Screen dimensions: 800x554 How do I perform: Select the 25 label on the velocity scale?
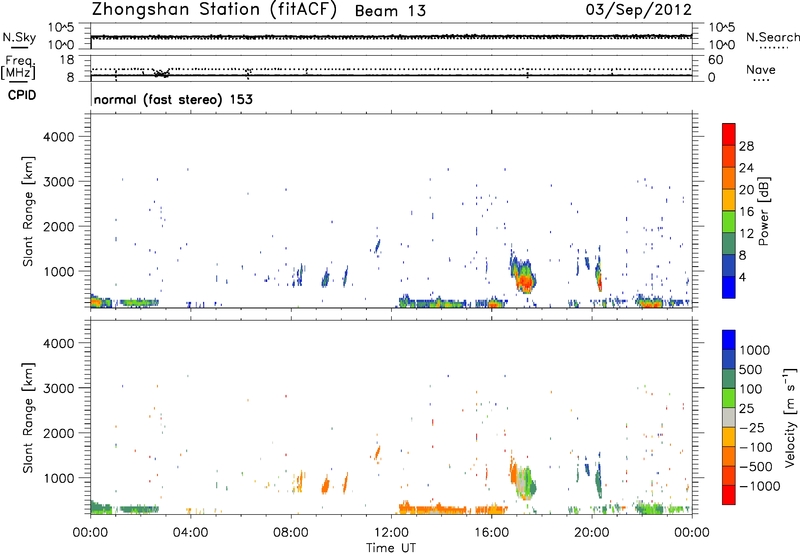(746, 409)
